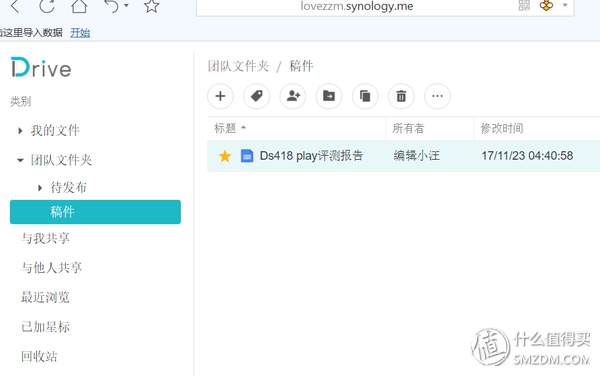
Task: Move selected file to folder icon
Action: [329, 96]
